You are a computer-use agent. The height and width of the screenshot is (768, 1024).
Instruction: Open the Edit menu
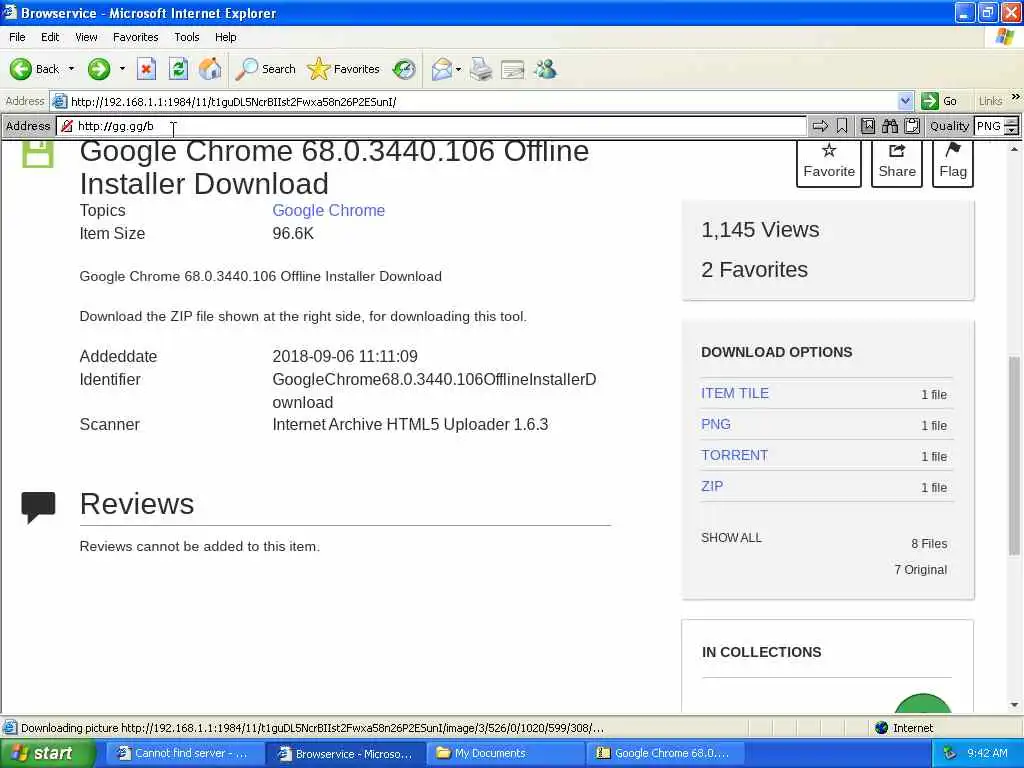coord(50,37)
